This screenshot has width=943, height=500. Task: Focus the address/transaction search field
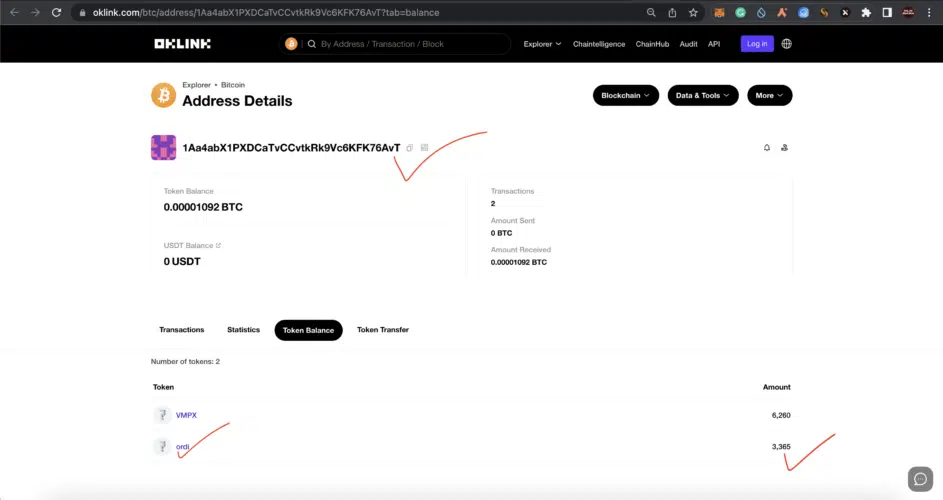pos(410,44)
